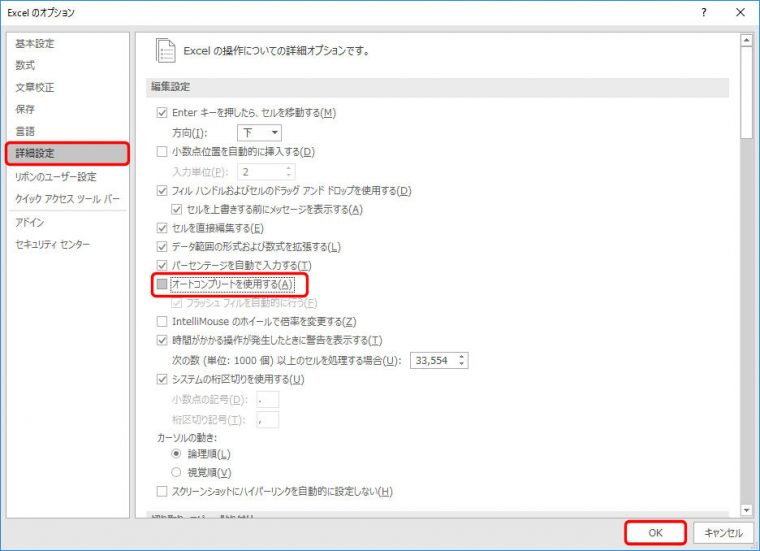
Task: Enable 小数点位置を自動的に挿入する checkbox
Action: (162, 152)
